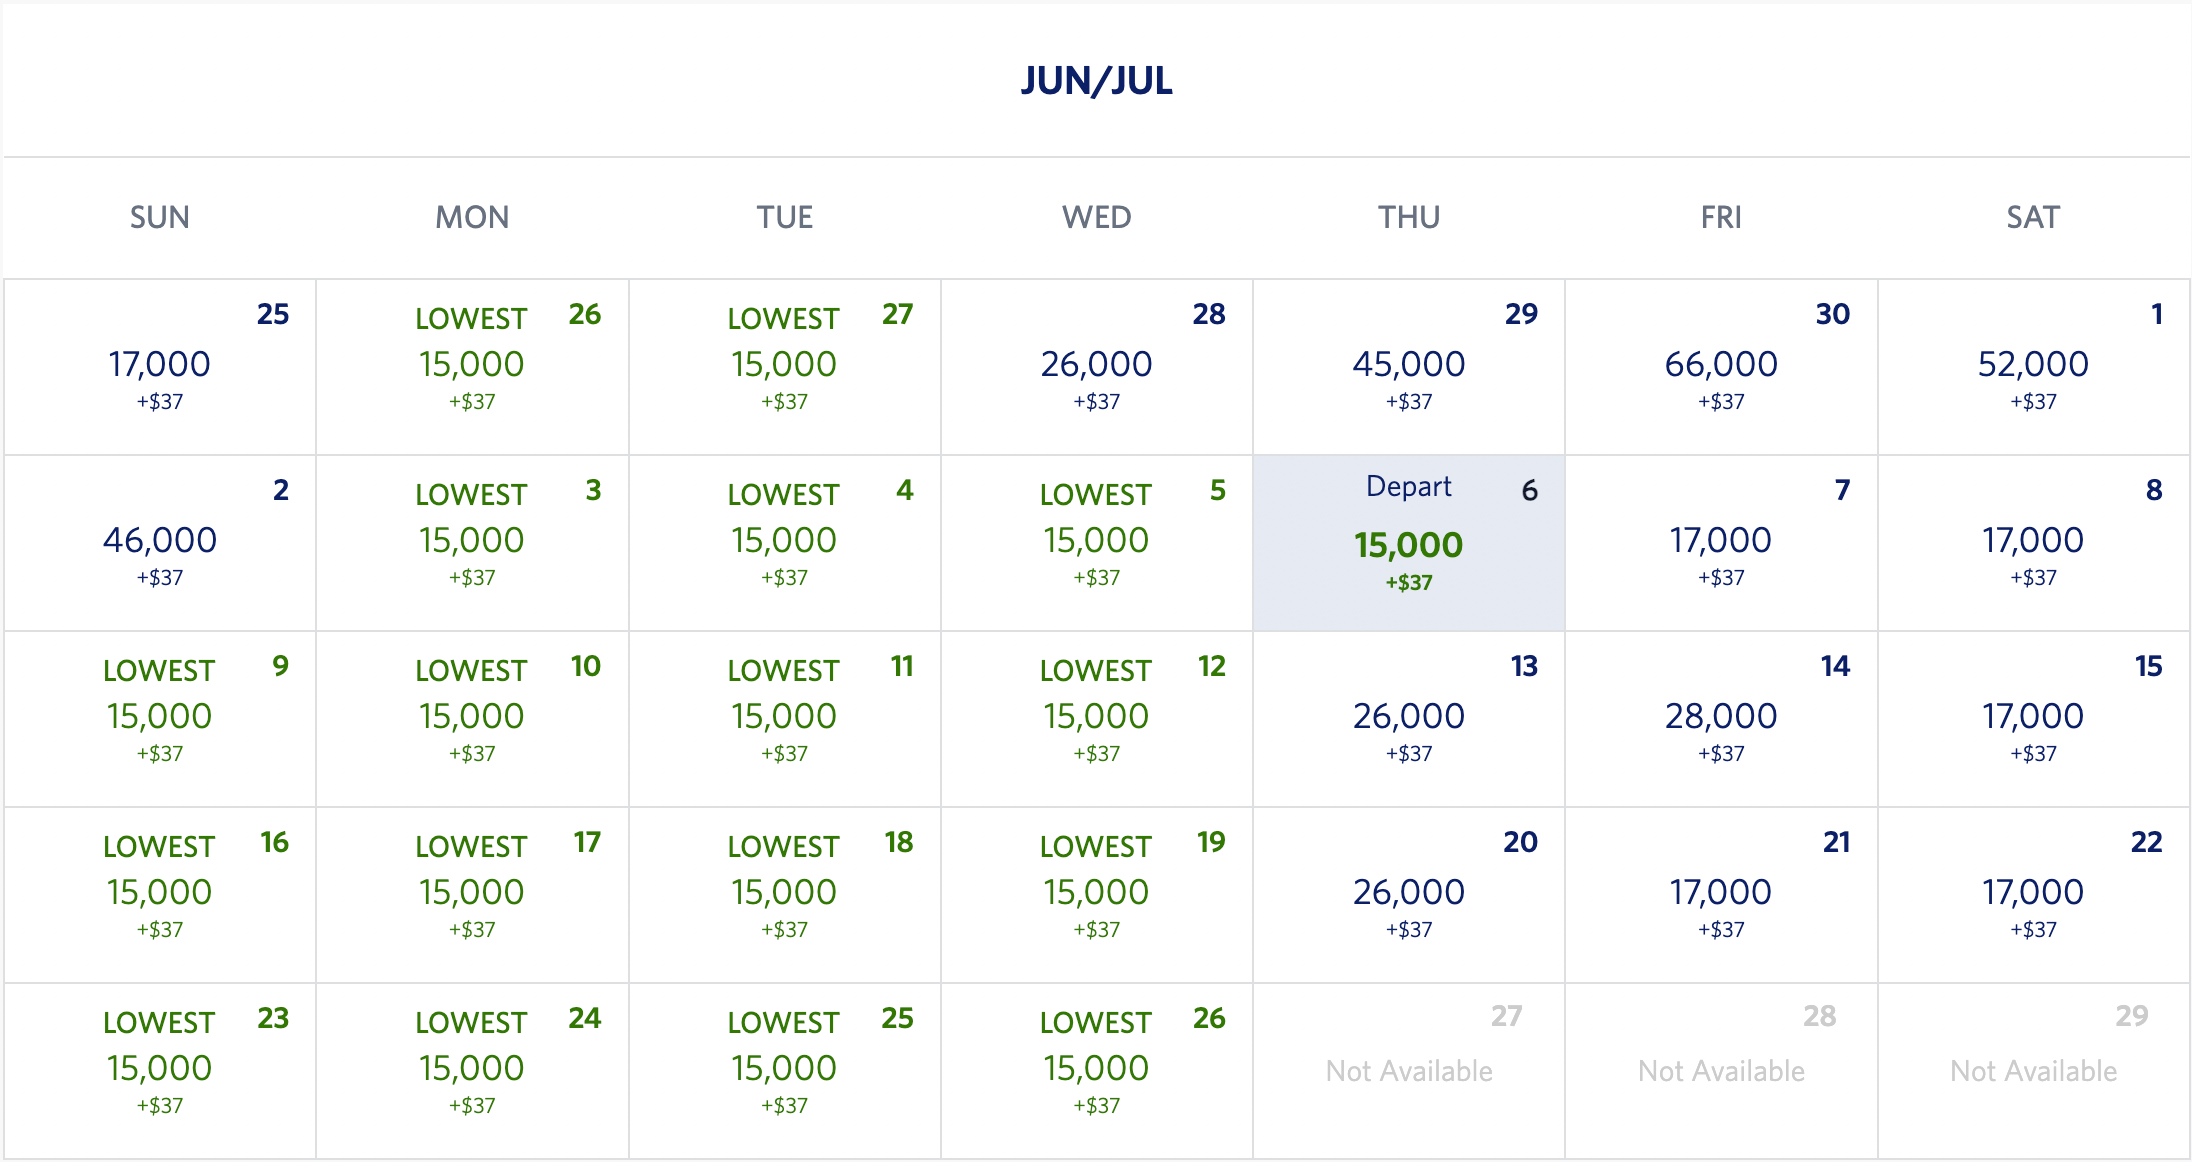Select Tuesday July 4 lowest fare
Screen dimensions: 2192x1162
(x=784, y=542)
